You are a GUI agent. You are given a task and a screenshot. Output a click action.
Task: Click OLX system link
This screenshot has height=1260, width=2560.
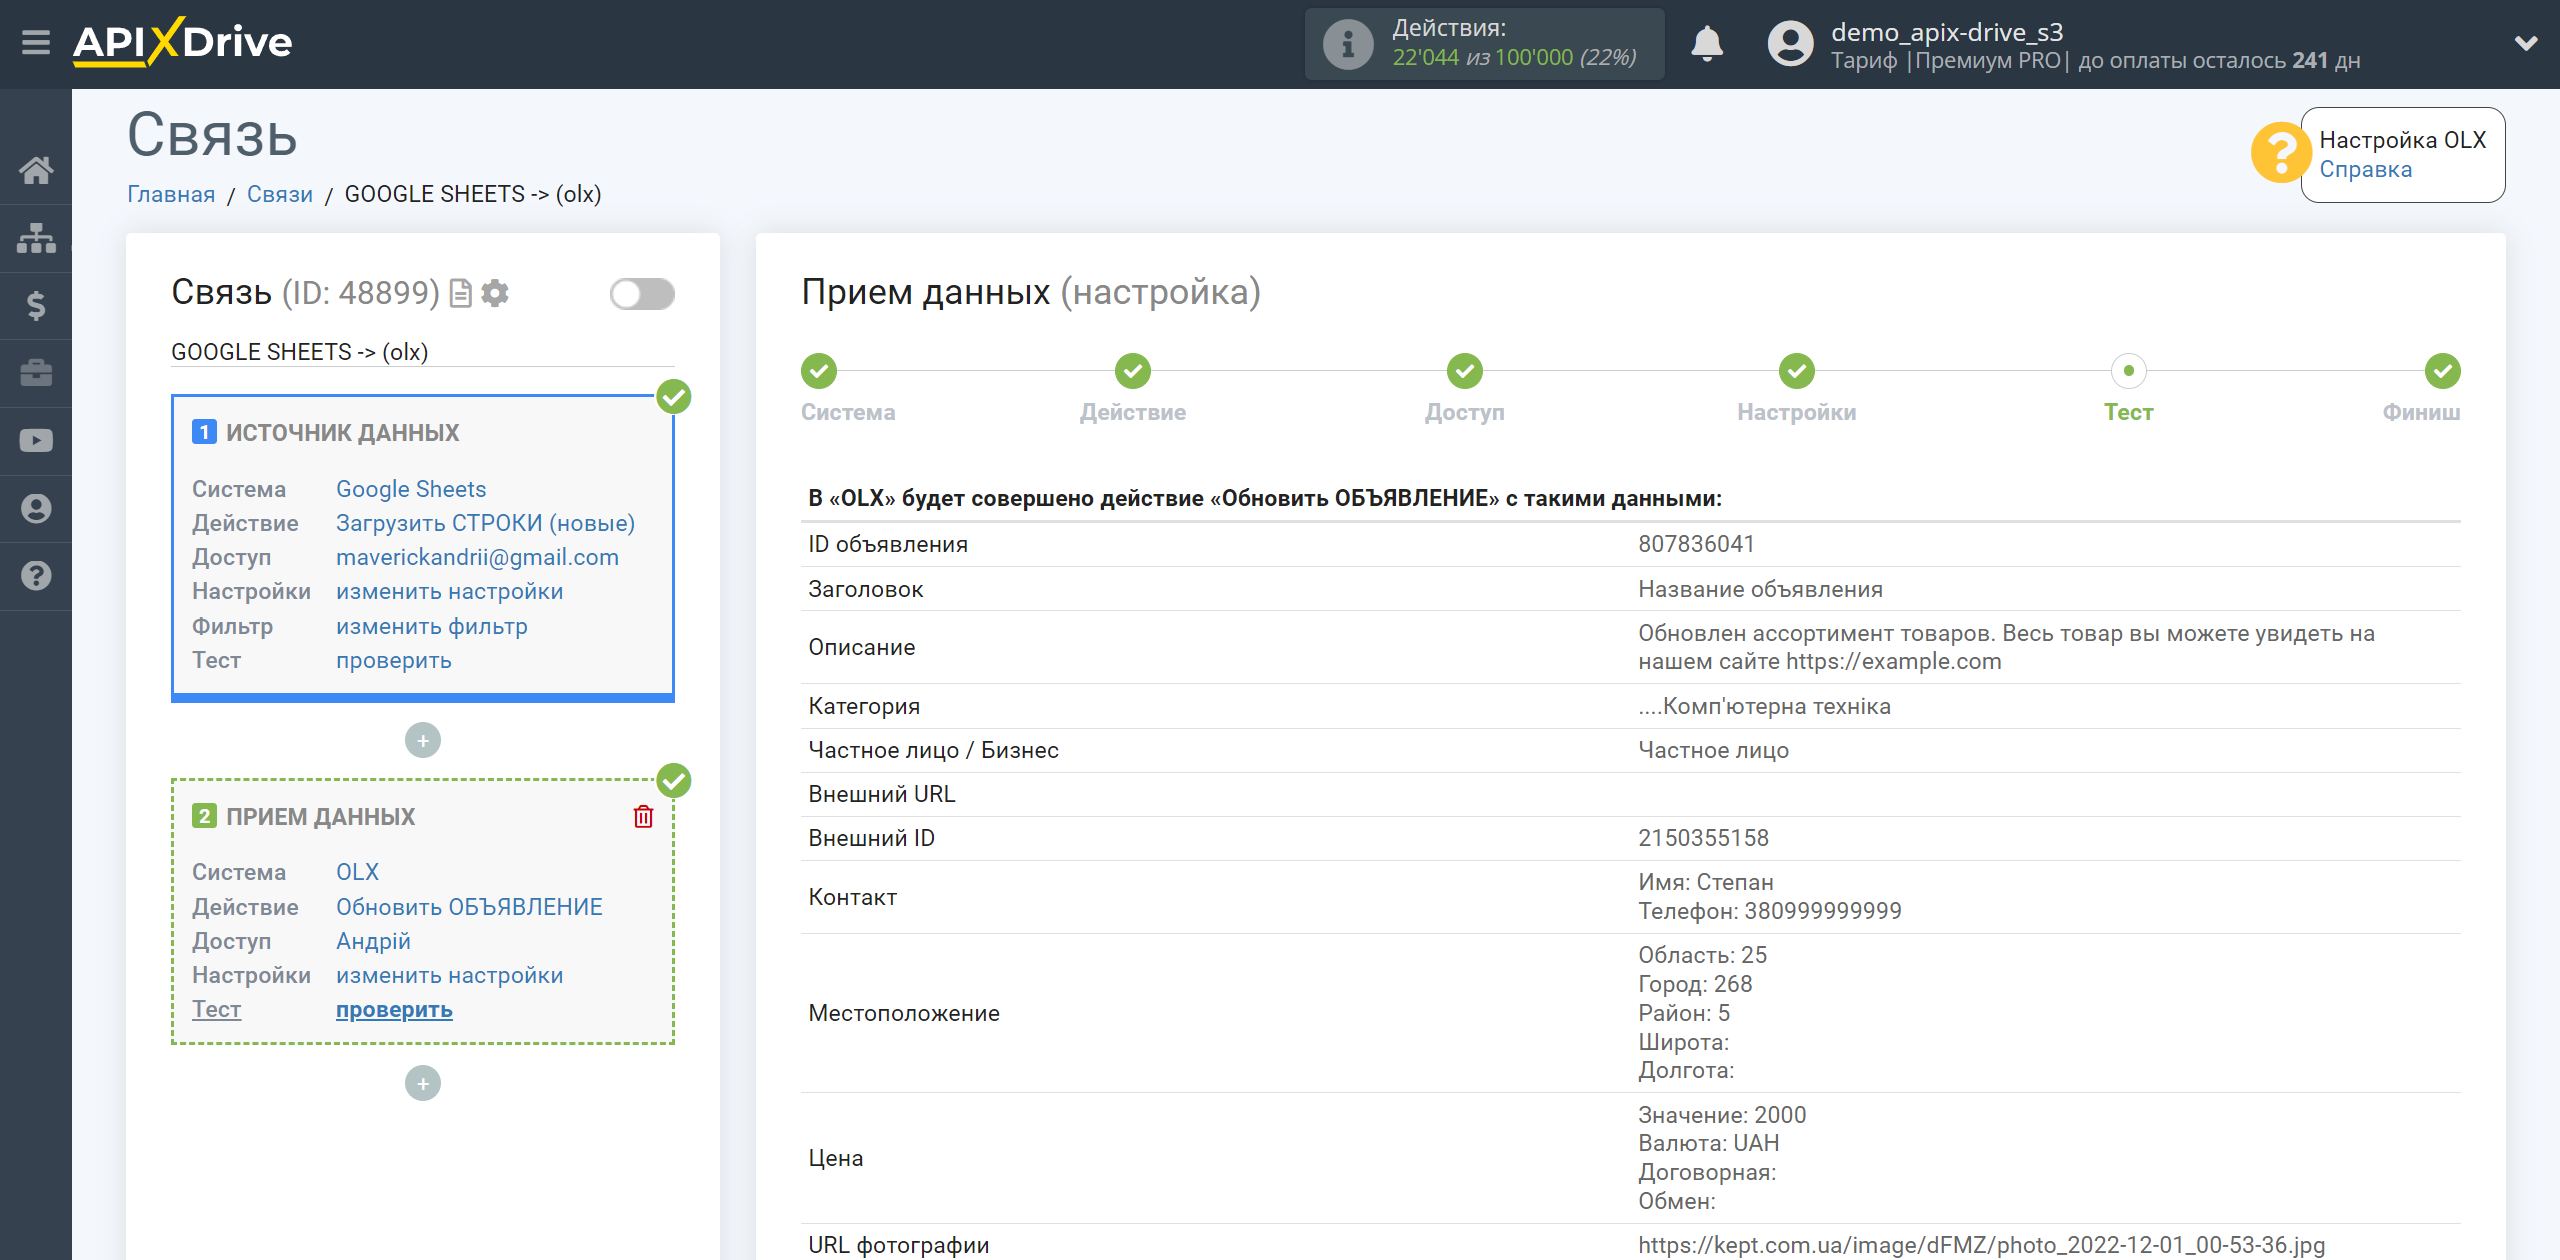(x=357, y=872)
